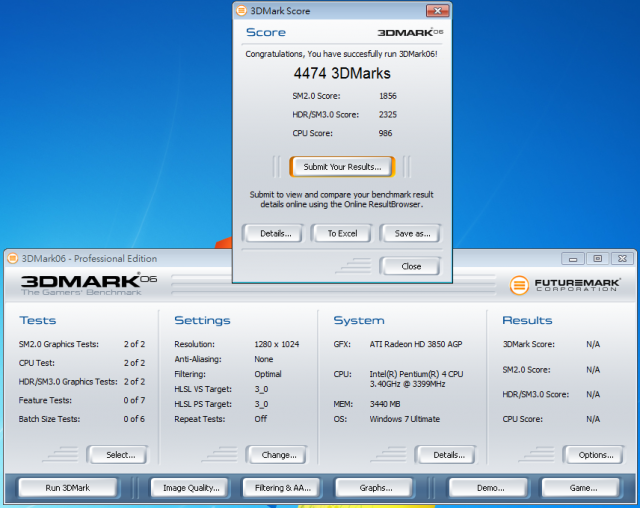
Task: Click the System section heading
Action: (x=359, y=320)
